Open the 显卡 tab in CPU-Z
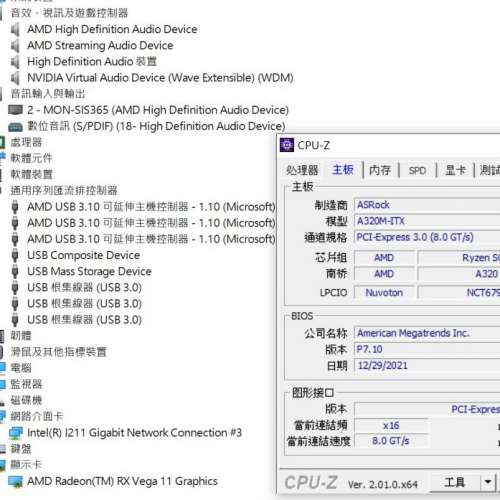The image size is (500, 500). [455, 170]
